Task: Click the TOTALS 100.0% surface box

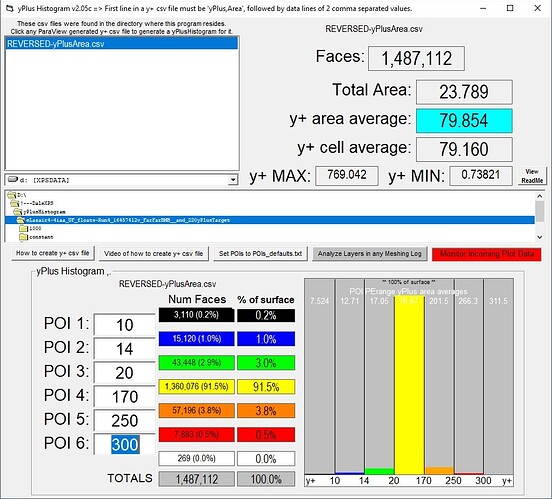Action: 266,479
